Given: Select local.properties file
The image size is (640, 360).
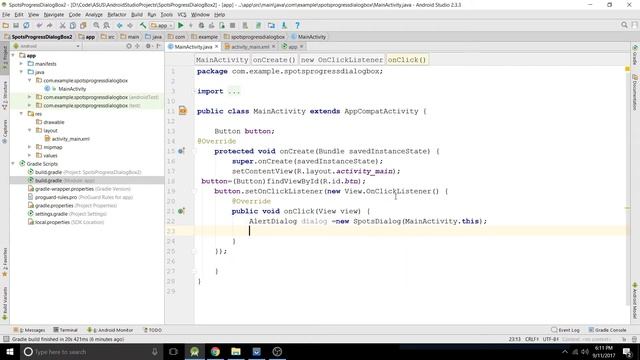Looking at the screenshot, I should coord(66,222).
